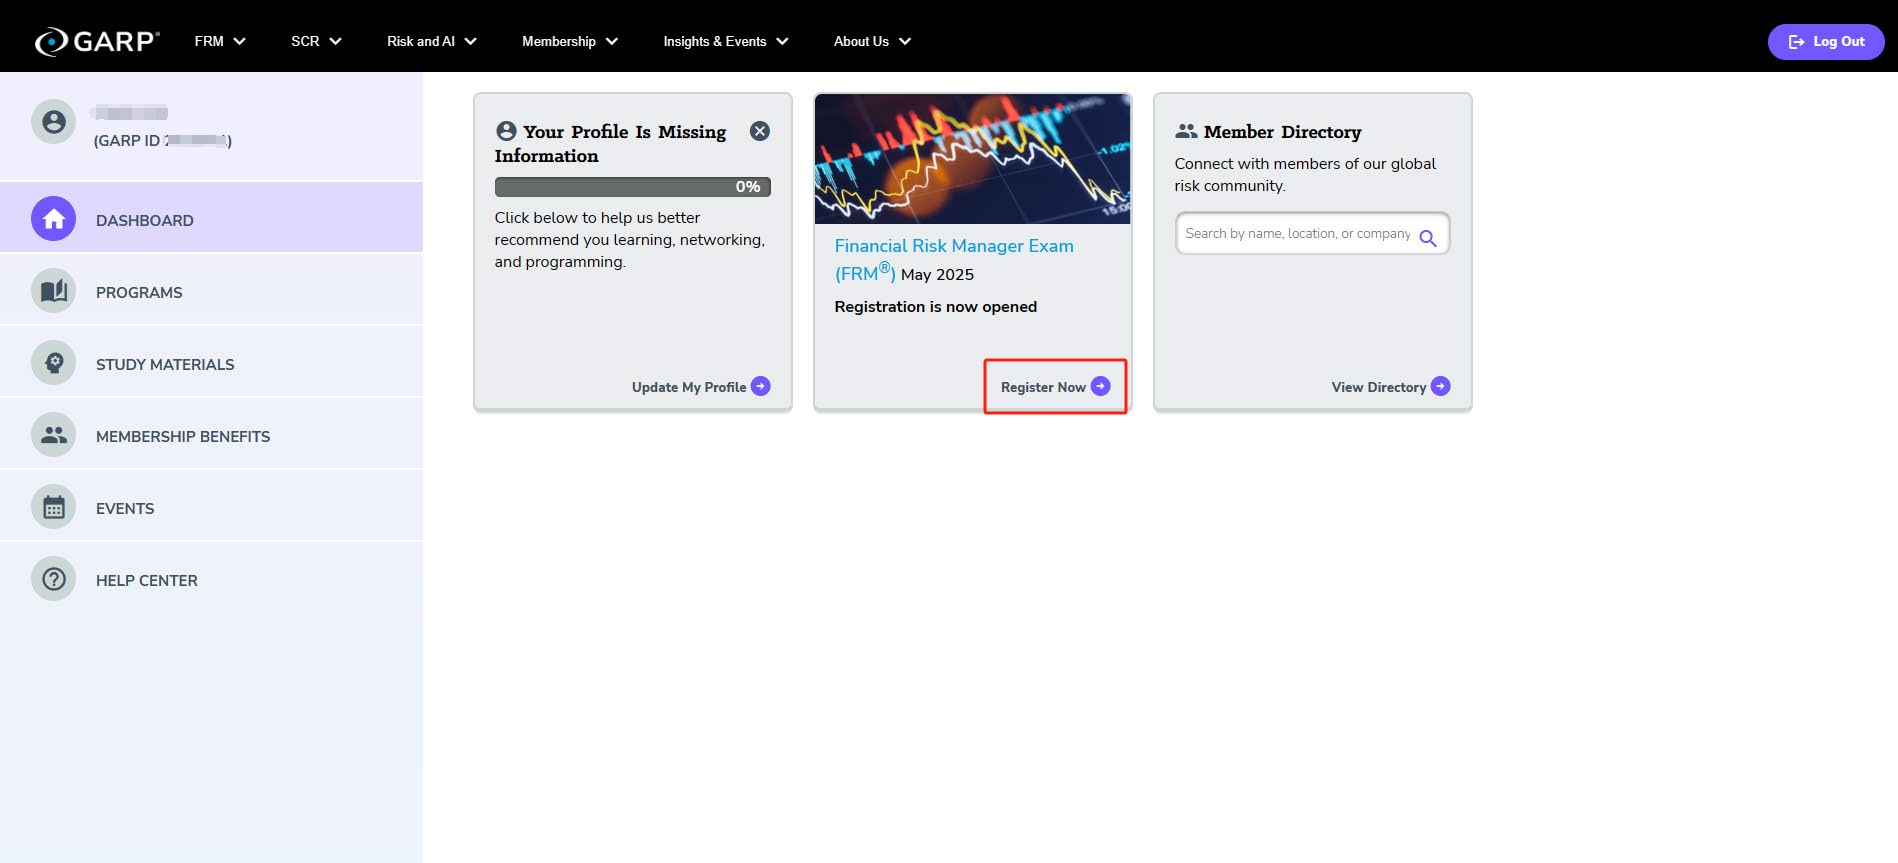Image resolution: width=1898 pixels, height=863 pixels.
Task: Click the Member Directory people icon
Action: point(1186,131)
